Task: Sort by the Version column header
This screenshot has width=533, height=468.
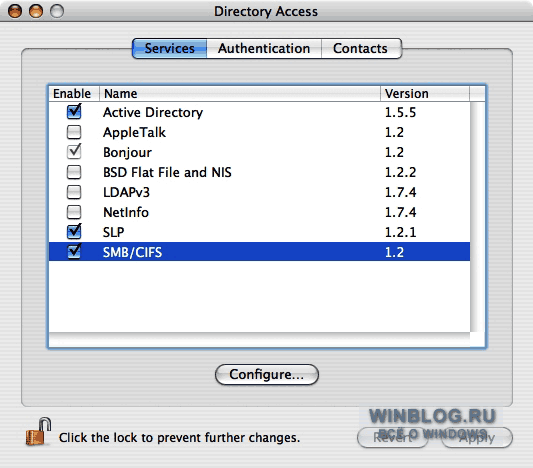Action: pyautogui.click(x=425, y=93)
